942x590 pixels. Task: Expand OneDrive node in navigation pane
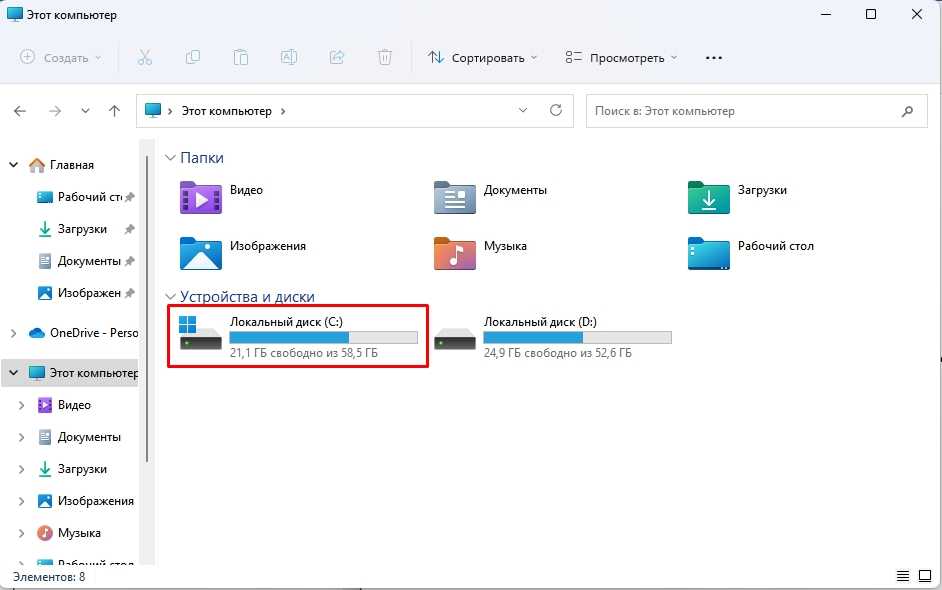[13, 333]
